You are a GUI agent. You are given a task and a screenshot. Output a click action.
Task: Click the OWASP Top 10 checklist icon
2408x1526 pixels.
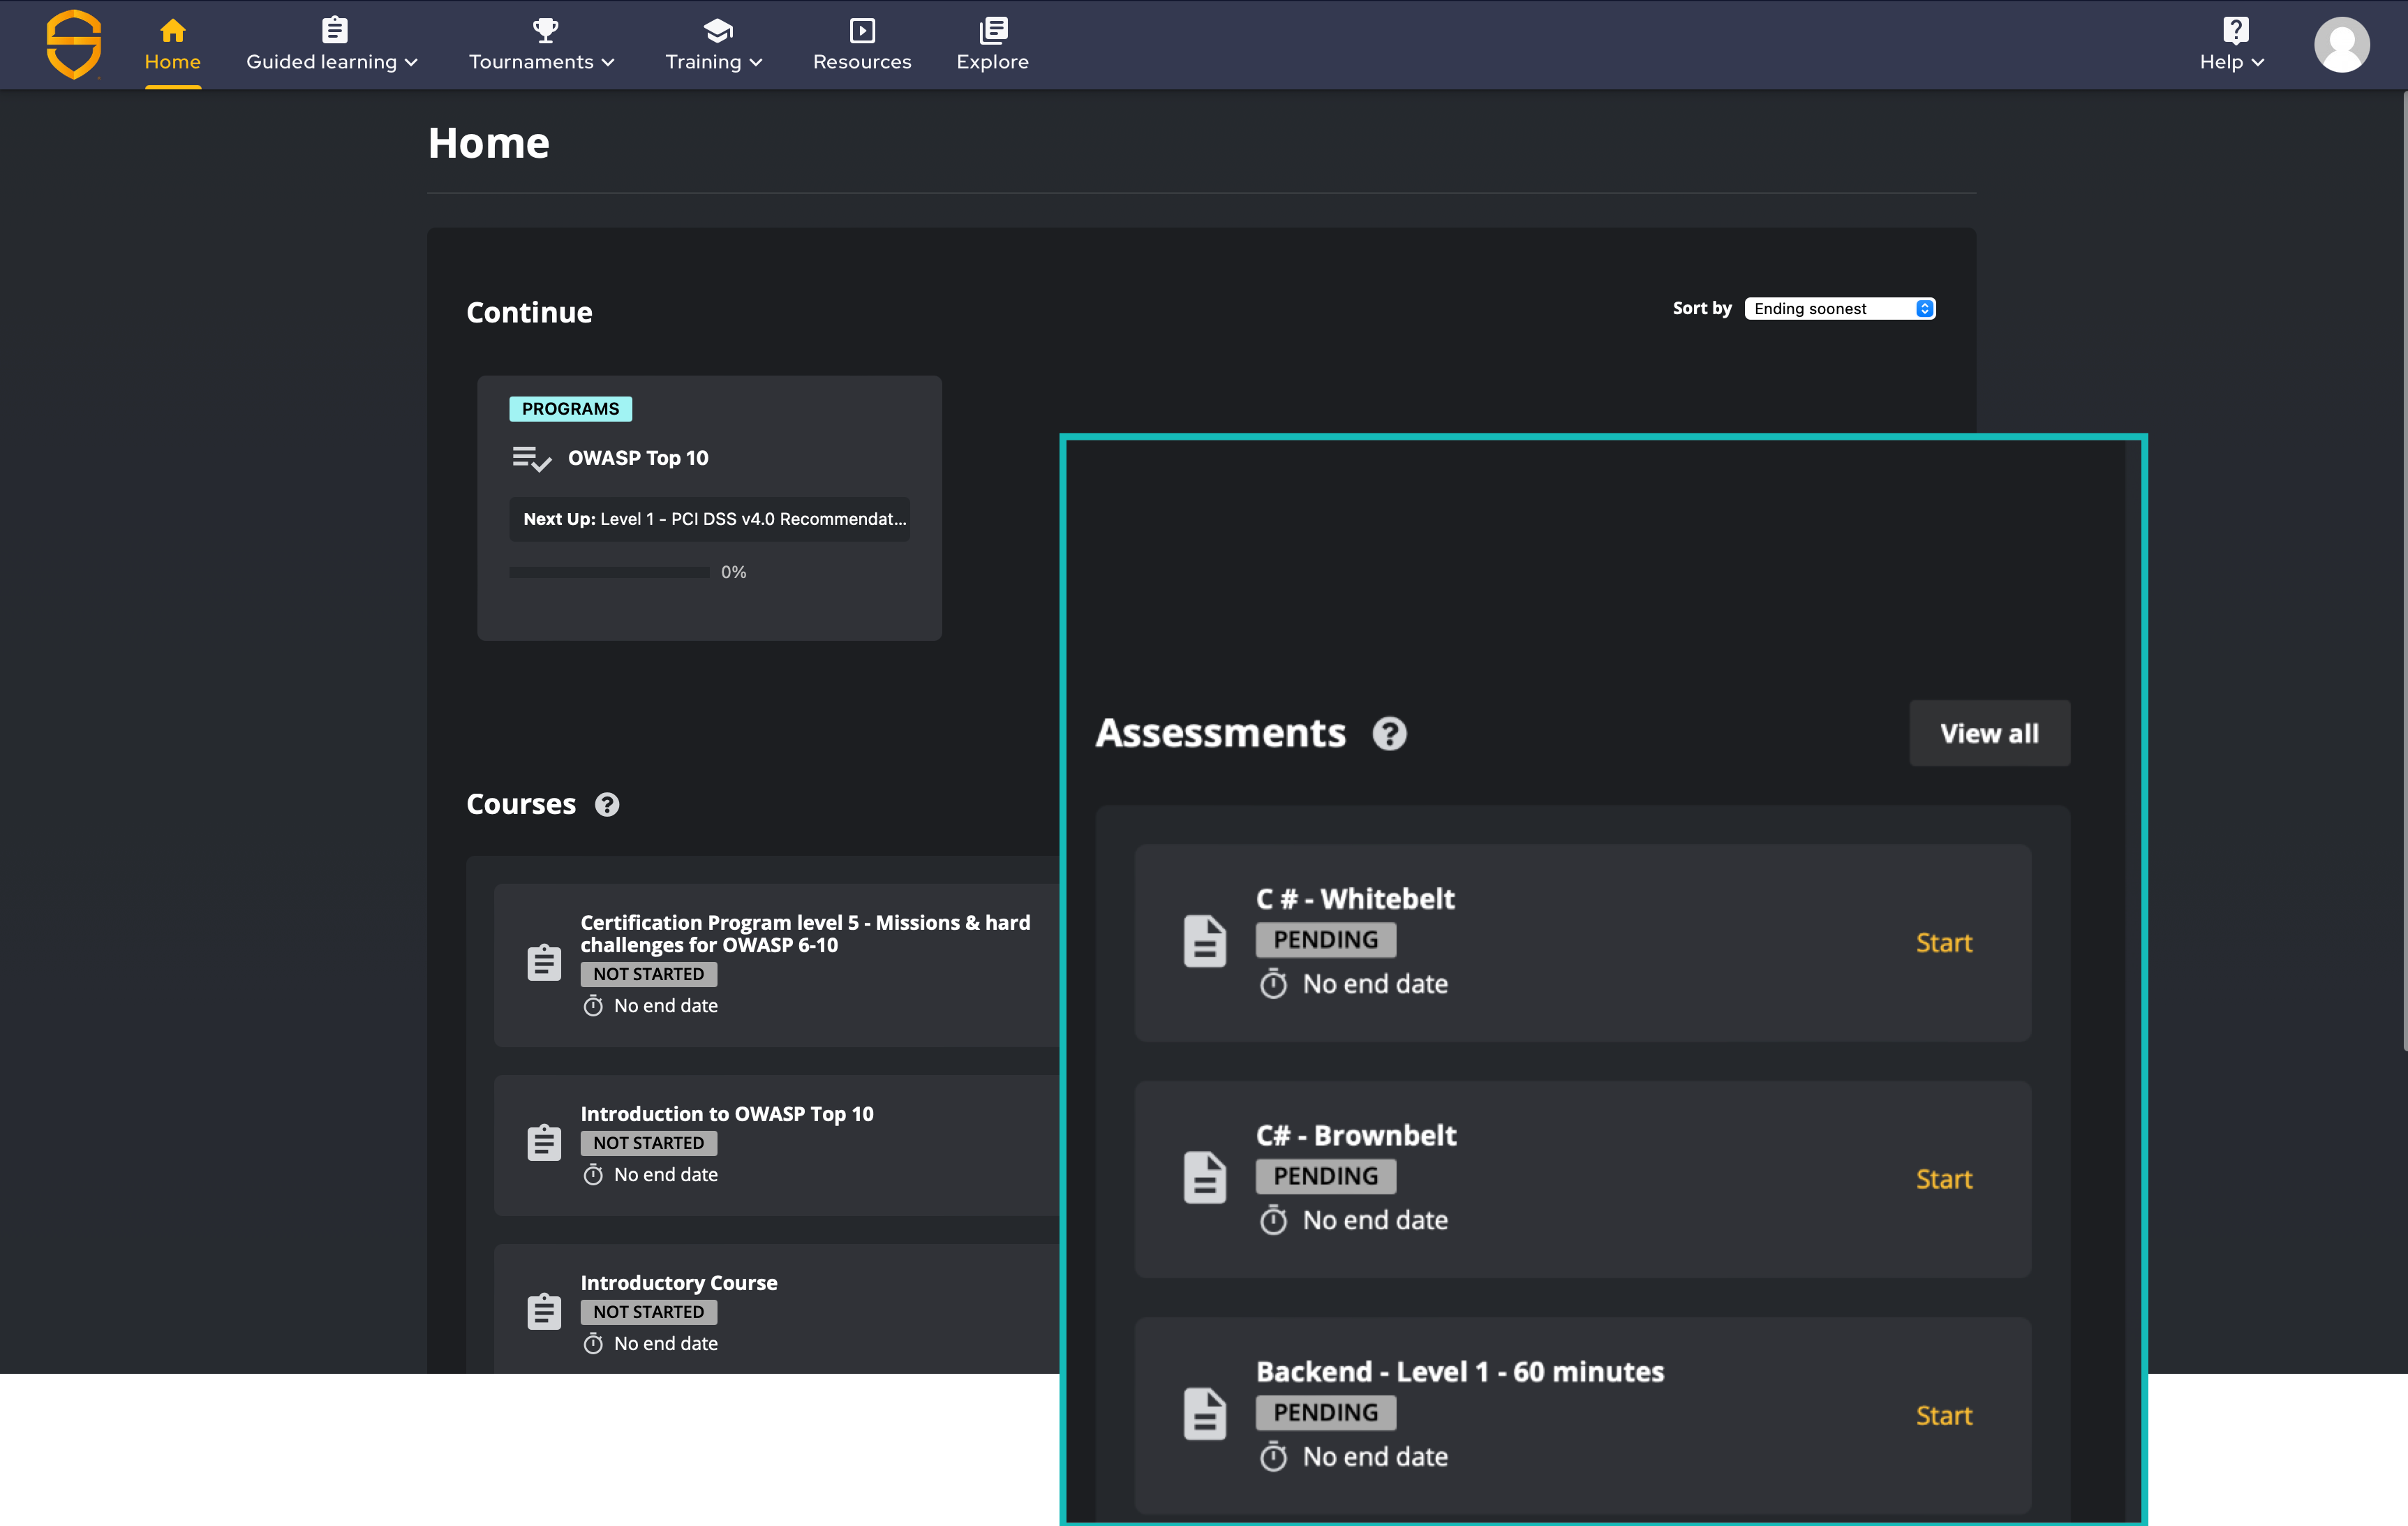tap(531, 459)
